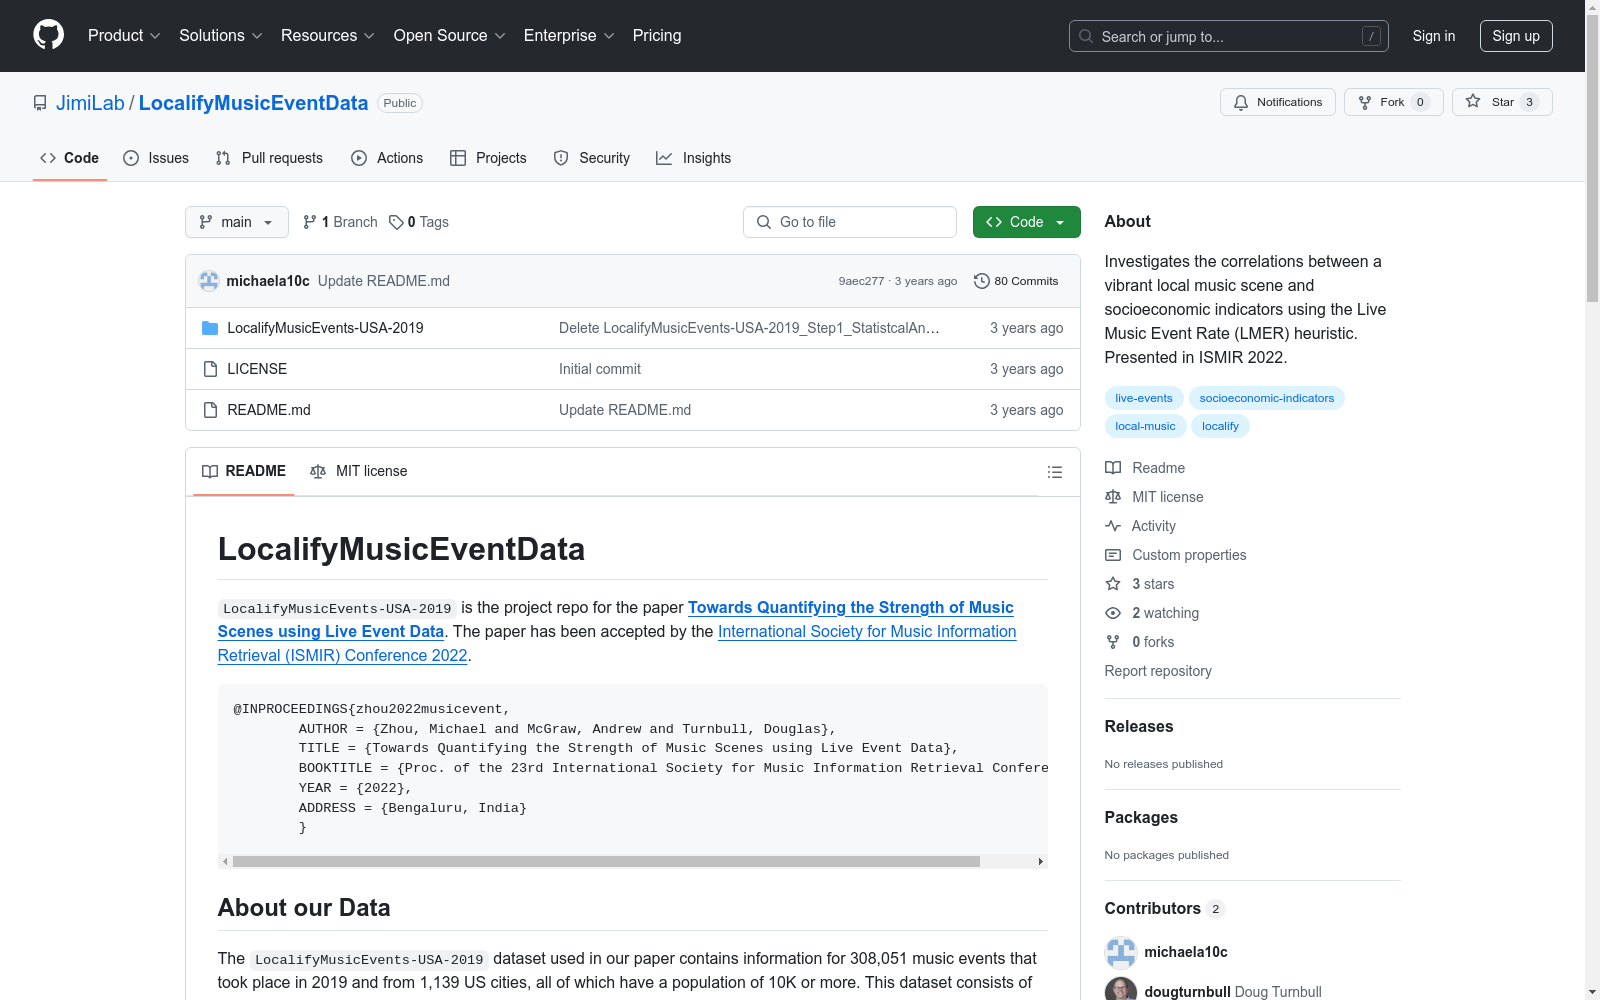Screen dimensions: 1600x1000
Task: Click the Report repository link
Action: tap(1158, 671)
